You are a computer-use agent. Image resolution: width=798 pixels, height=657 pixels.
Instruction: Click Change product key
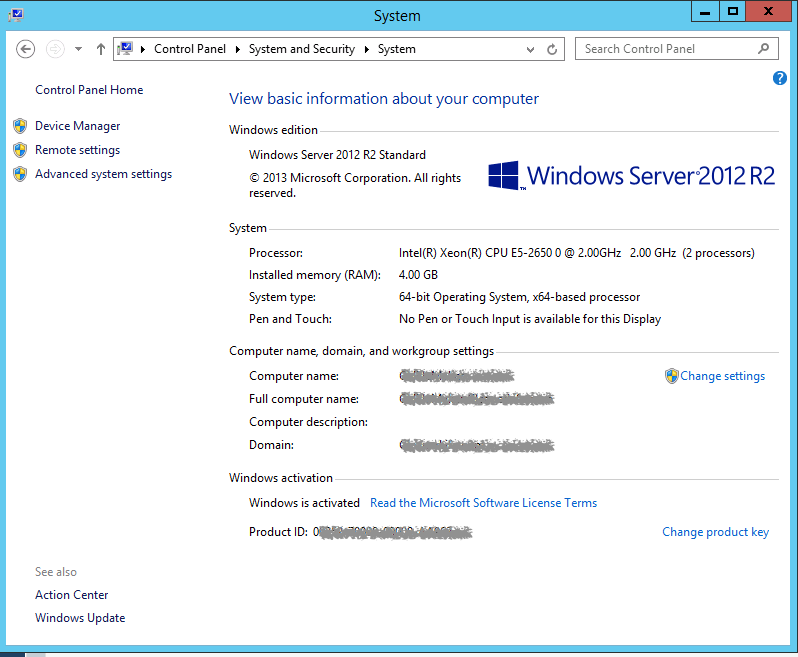(x=716, y=532)
